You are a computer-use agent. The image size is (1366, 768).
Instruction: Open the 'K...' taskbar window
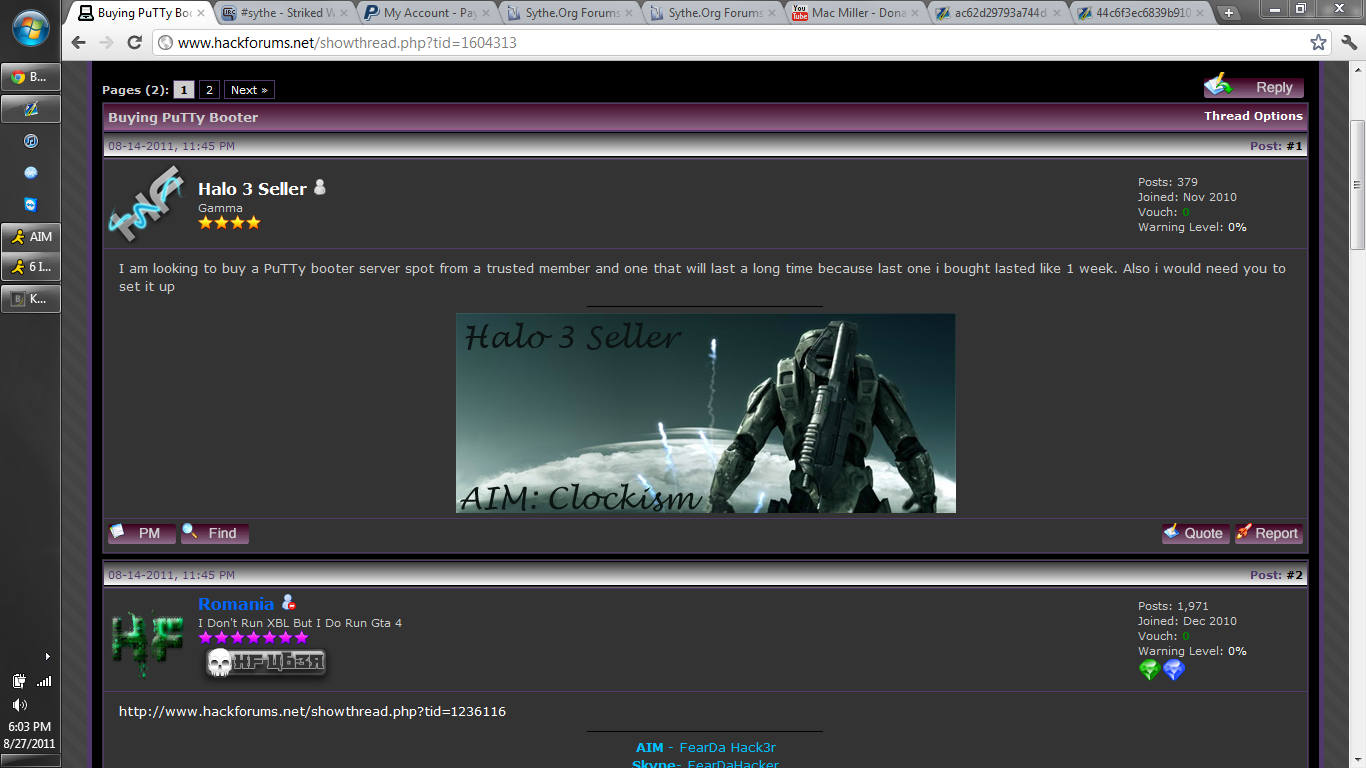click(31, 298)
